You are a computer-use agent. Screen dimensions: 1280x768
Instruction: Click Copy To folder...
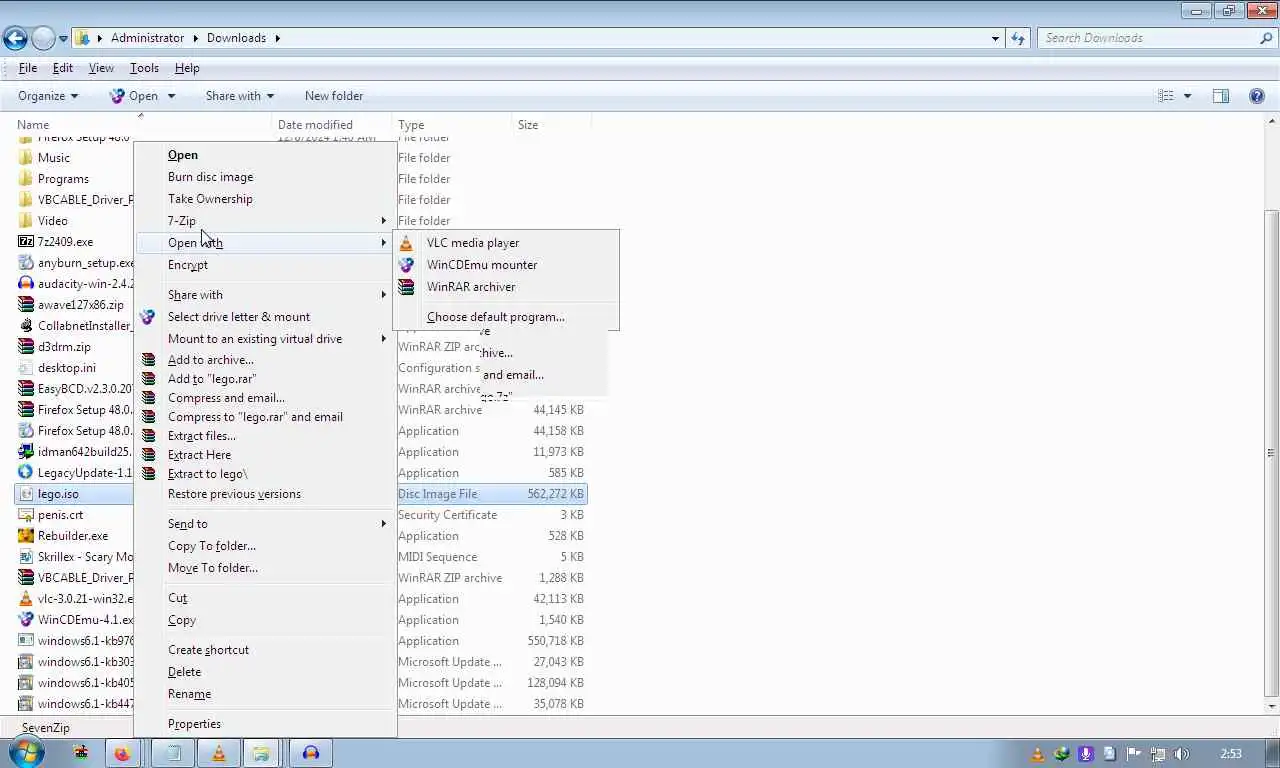coord(212,546)
